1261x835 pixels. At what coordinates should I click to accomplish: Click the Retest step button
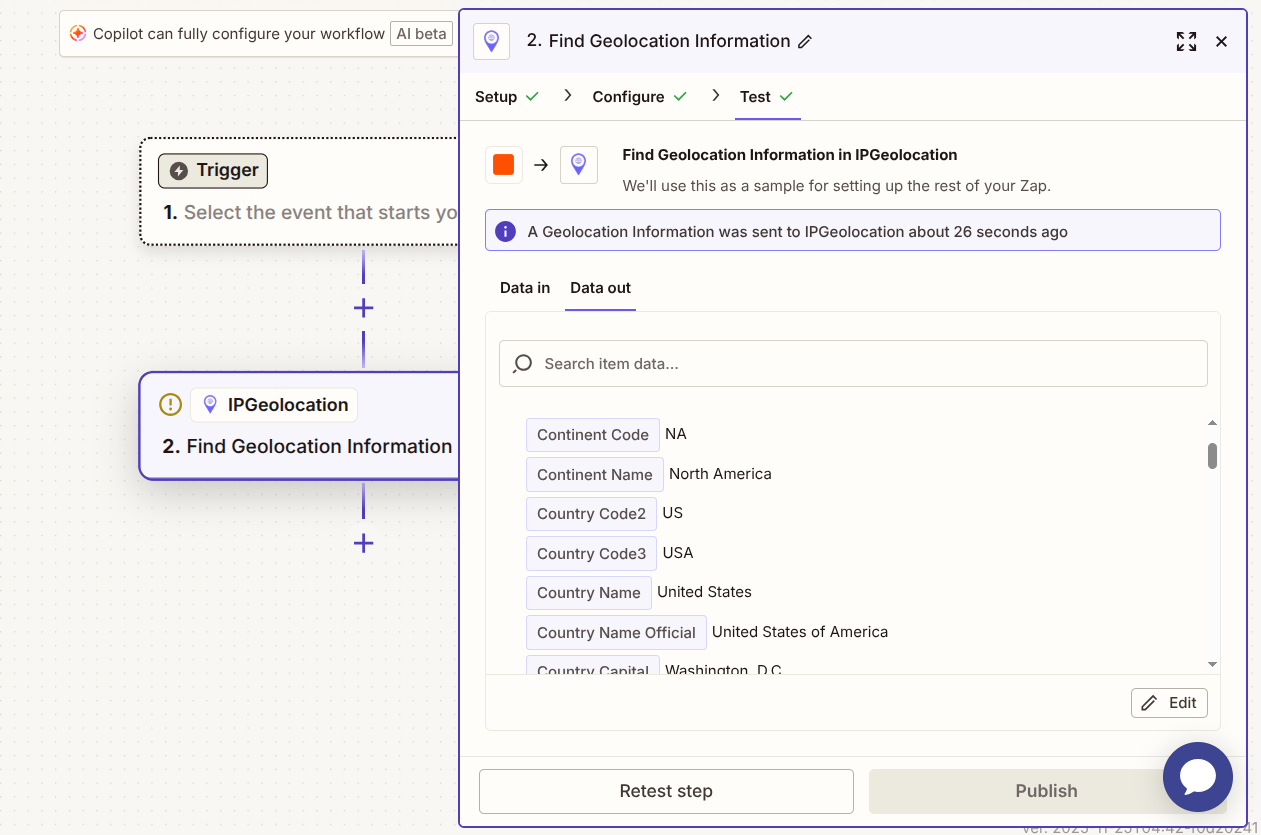pos(666,791)
